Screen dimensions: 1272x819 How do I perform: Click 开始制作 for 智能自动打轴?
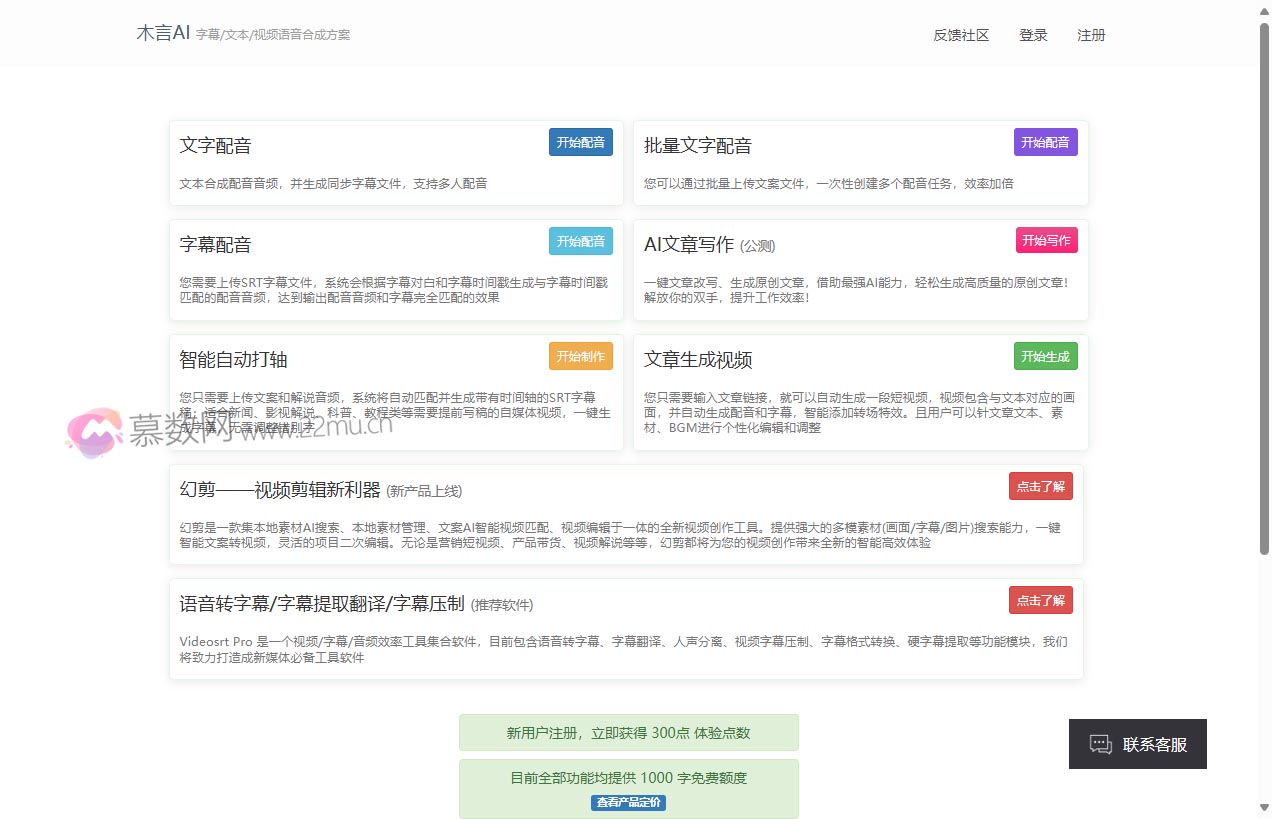tap(580, 356)
